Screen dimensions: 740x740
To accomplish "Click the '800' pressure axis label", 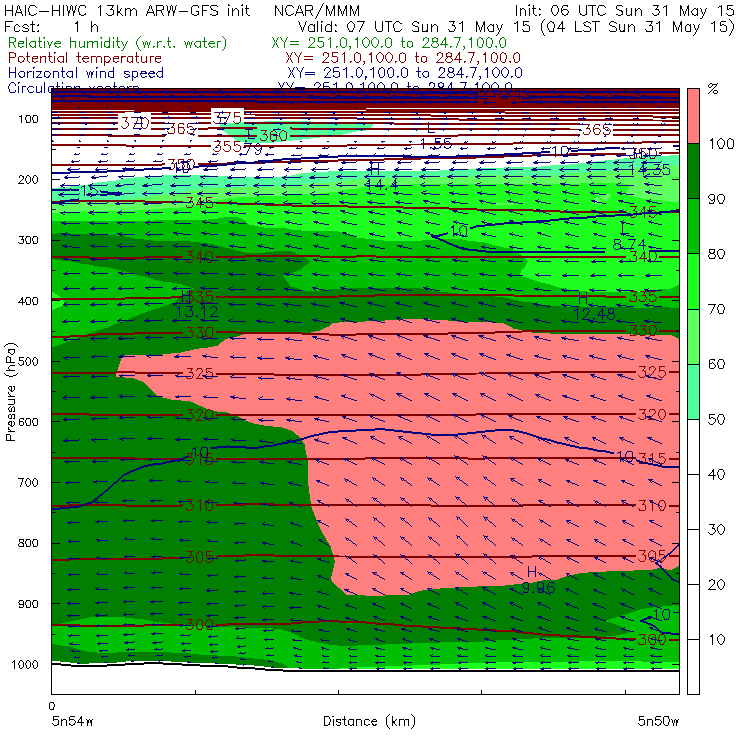I will click(28, 543).
